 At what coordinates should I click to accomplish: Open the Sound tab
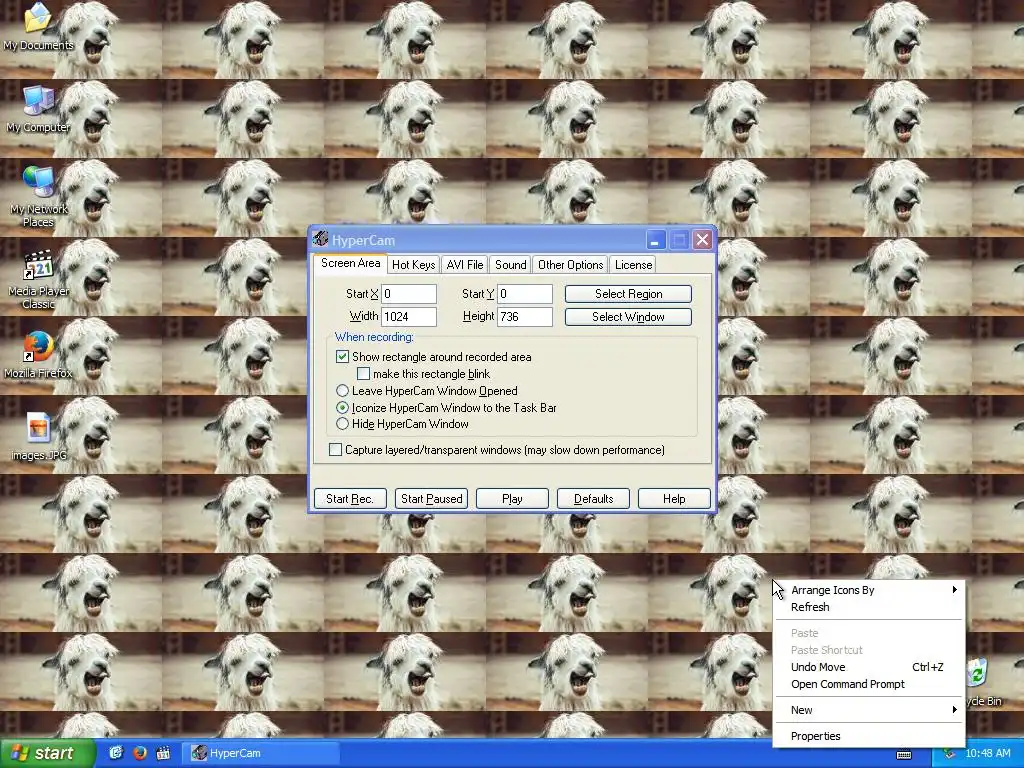(510, 264)
